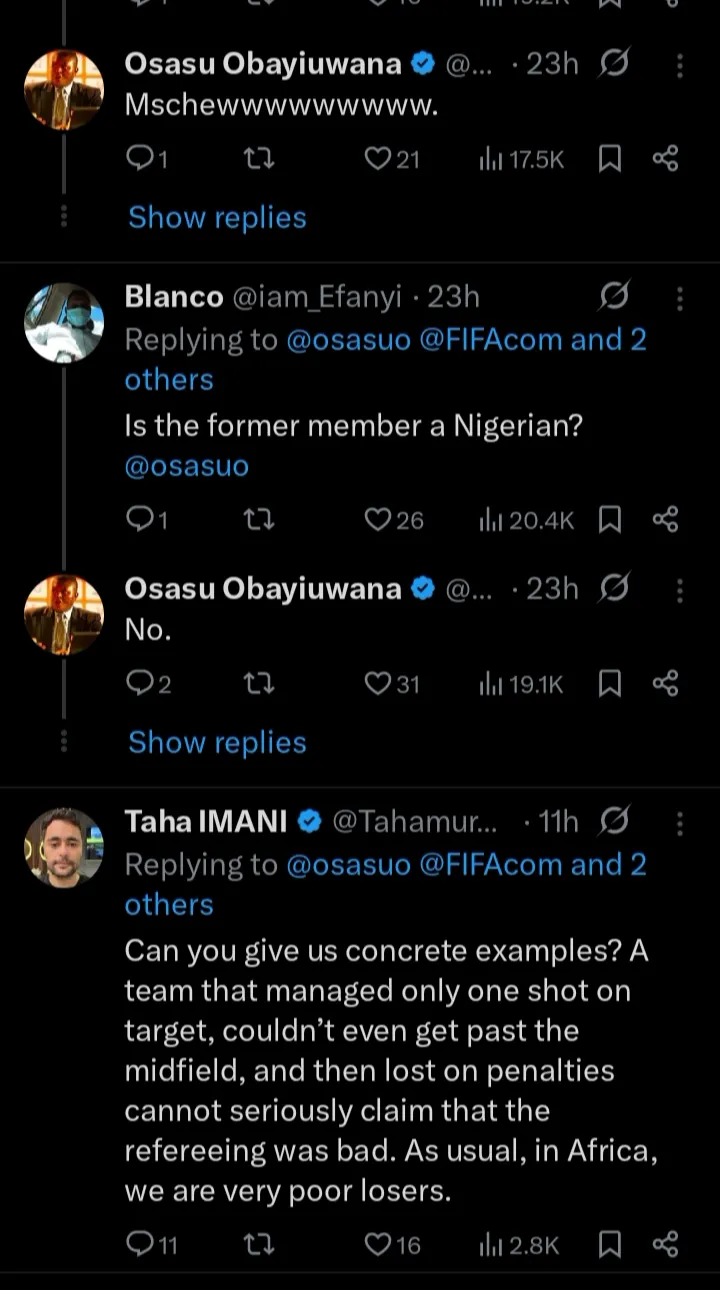
Task: Like Taha IMANI's reply about poor losers
Action: click(378, 1244)
